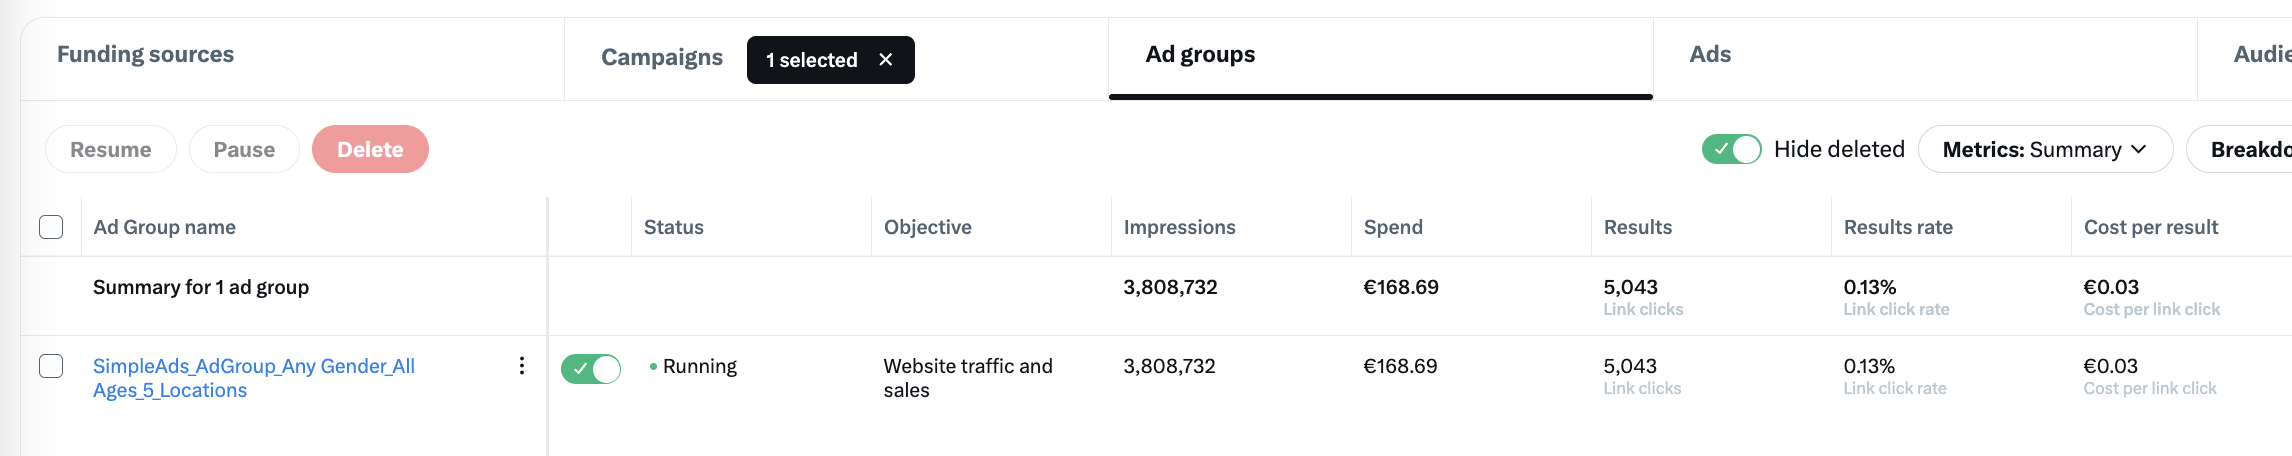Click the Resume button

[111, 149]
